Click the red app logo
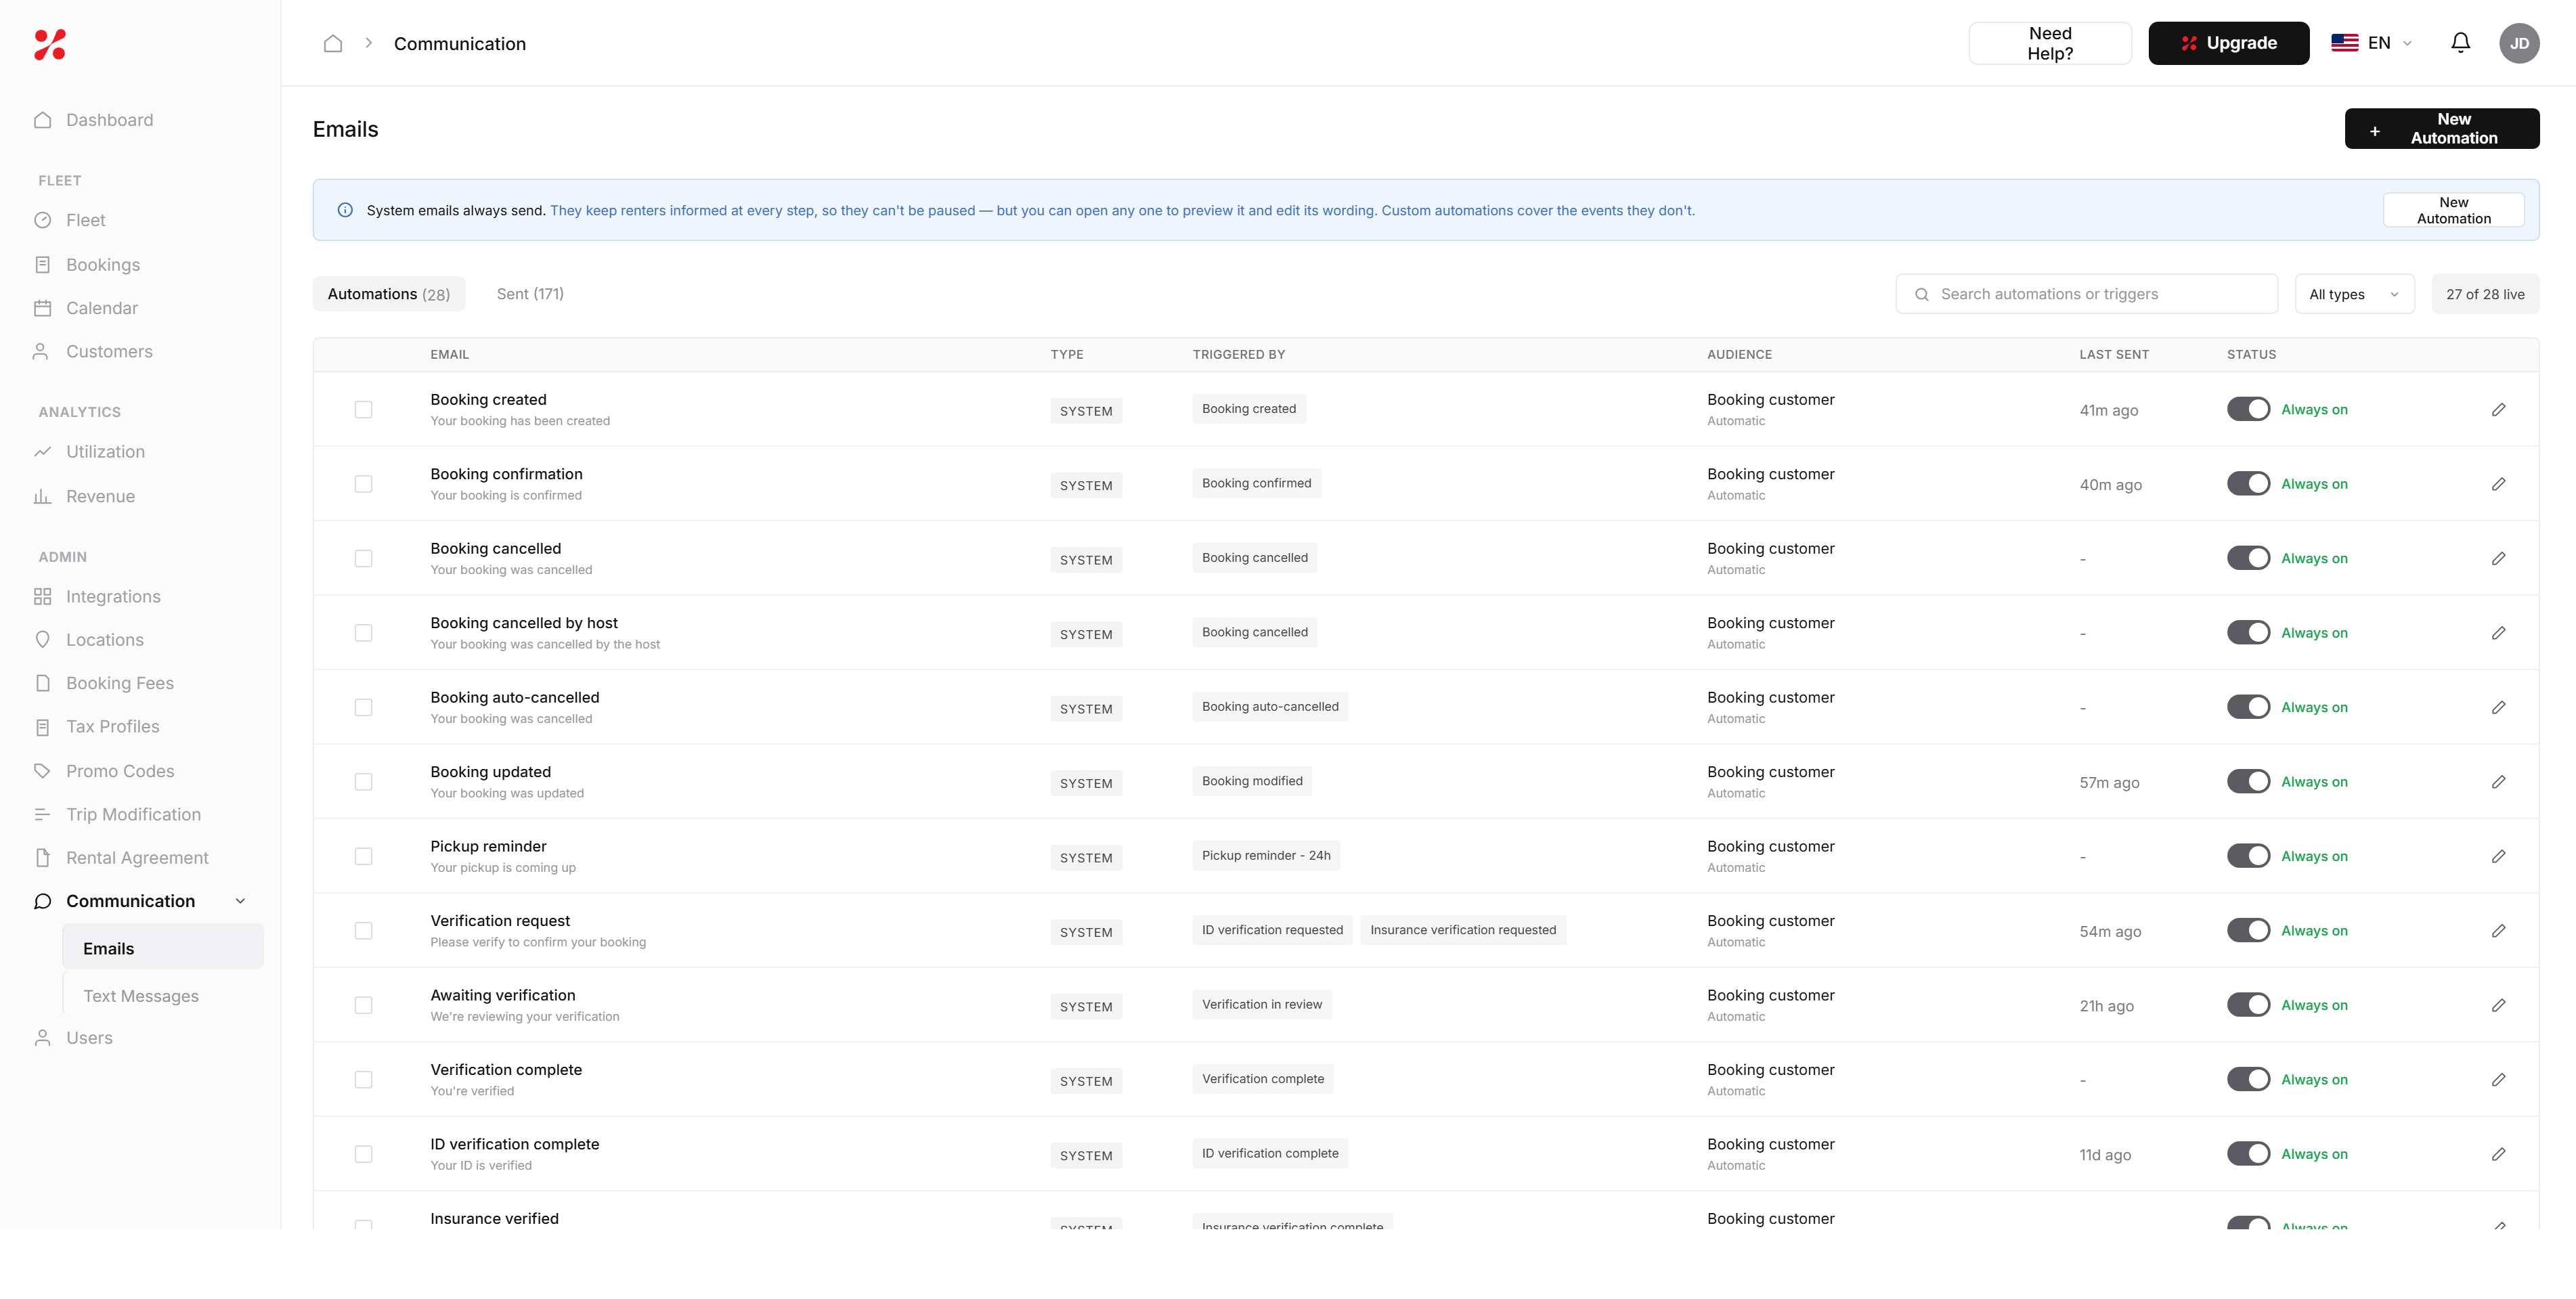Viewport: 2576px width, 1299px height. [x=50, y=44]
